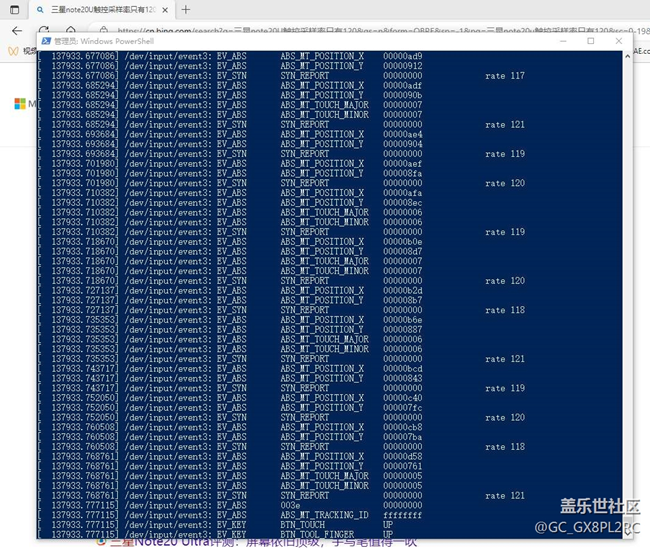Viewport: 650px width, 548px height.
Task: Close the Windows PowerShell window
Action: click(x=616, y=42)
